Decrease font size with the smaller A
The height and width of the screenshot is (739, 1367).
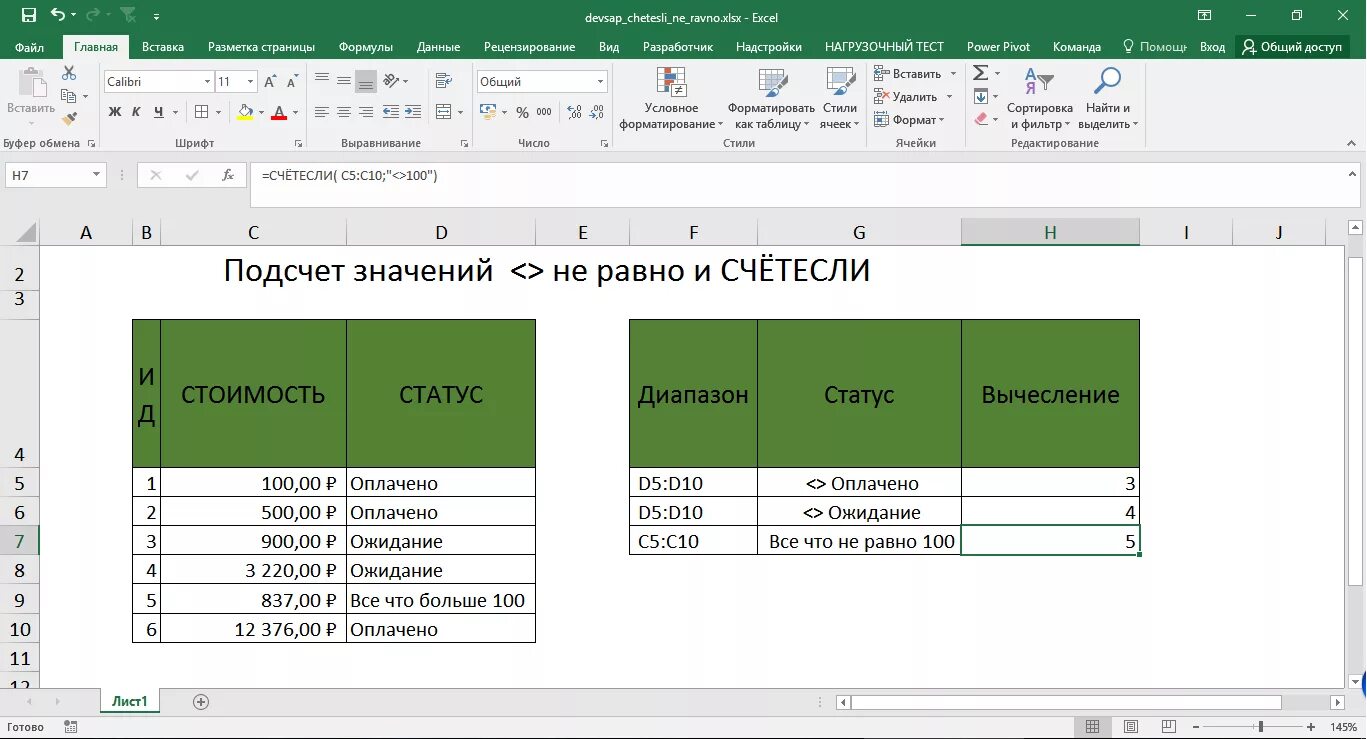(x=292, y=81)
